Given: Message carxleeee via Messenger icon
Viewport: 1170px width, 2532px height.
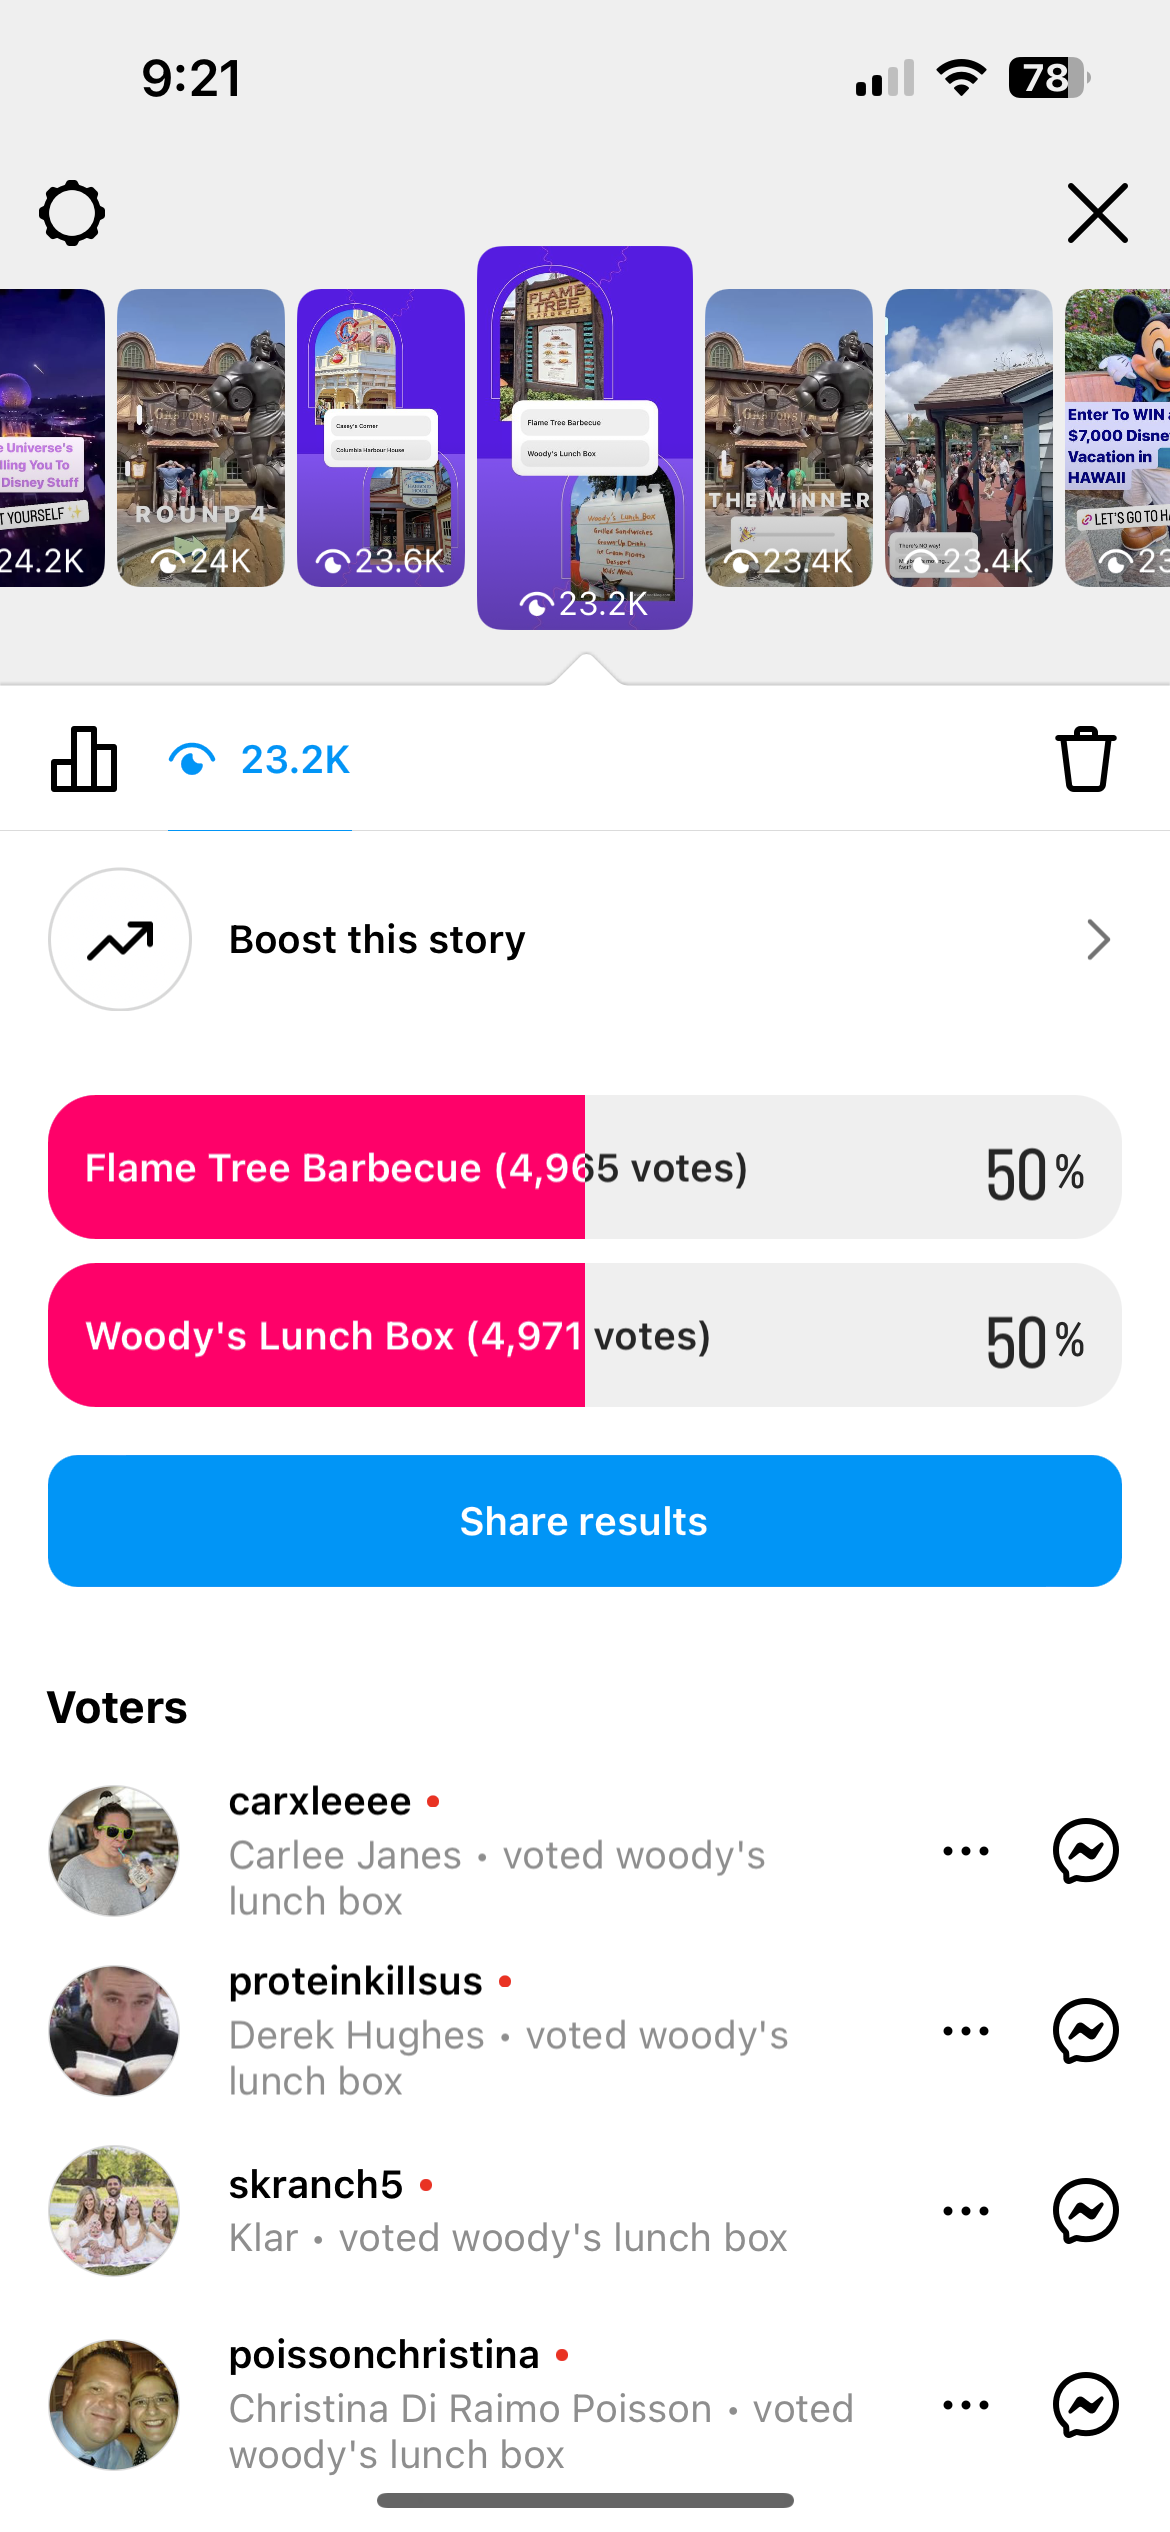Looking at the screenshot, I should click(x=1085, y=1851).
